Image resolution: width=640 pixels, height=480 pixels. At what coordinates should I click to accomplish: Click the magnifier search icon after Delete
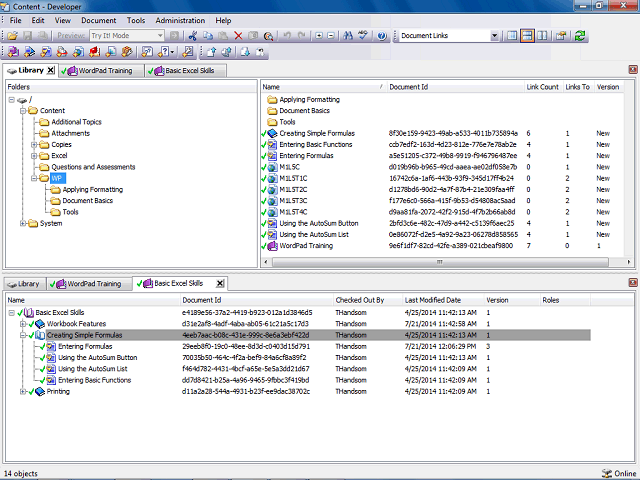tap(268, 36)
